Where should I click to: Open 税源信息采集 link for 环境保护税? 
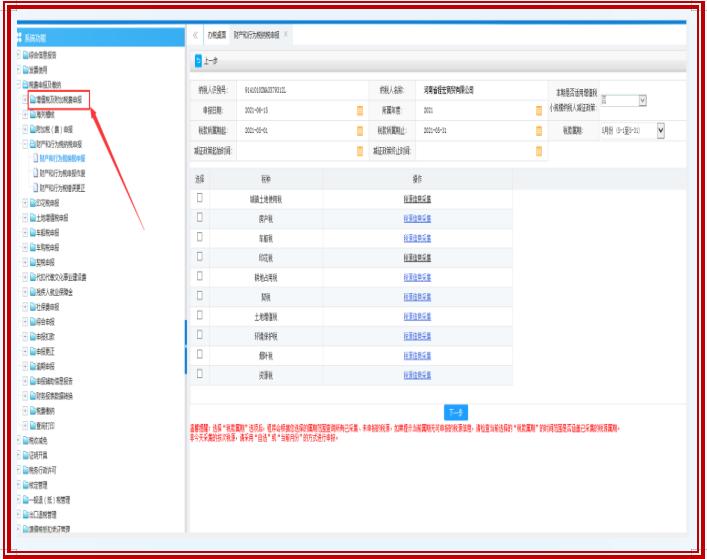pyautogui.click(x=417, y=336)
